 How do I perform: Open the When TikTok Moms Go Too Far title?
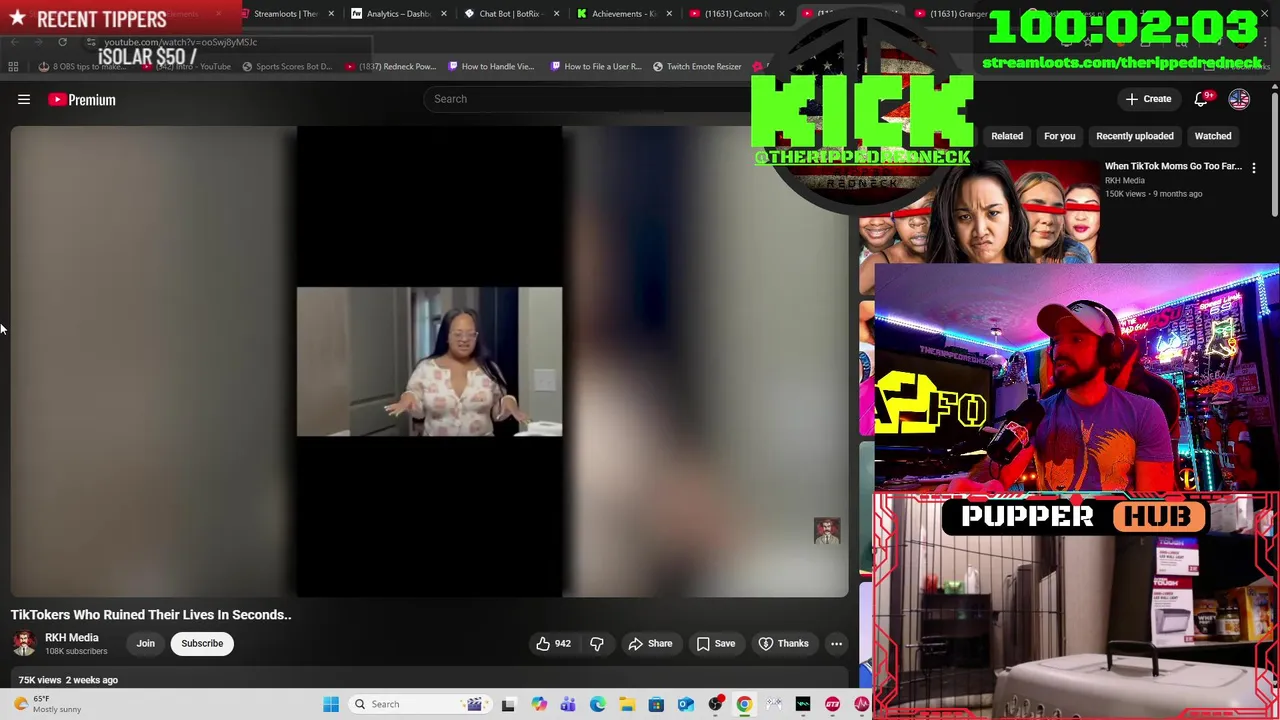1173,166
